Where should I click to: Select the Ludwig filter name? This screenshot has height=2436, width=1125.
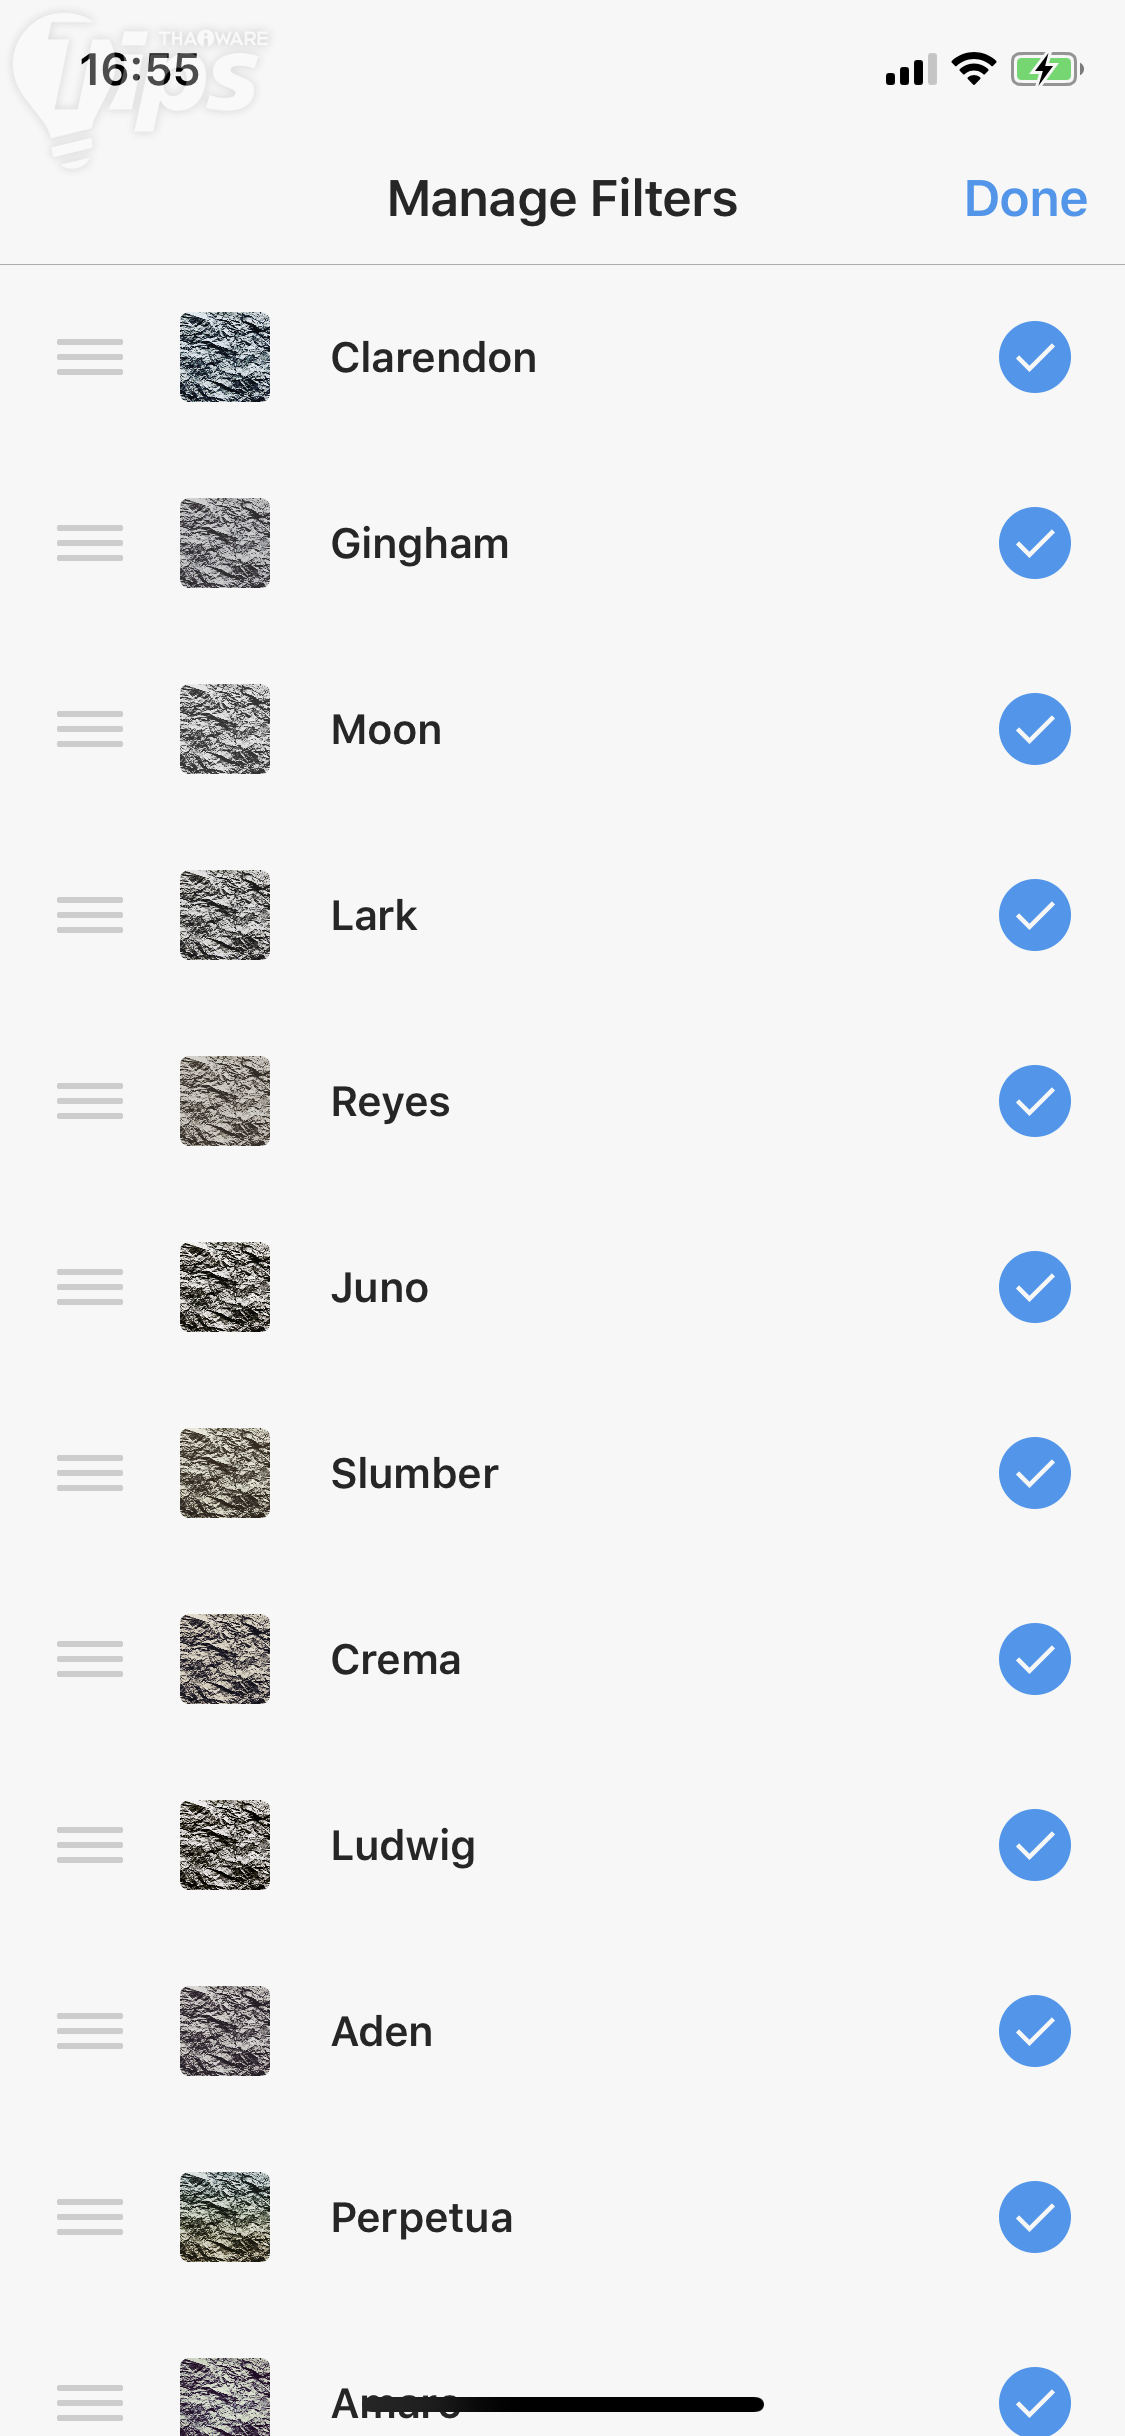(403, 1846)
